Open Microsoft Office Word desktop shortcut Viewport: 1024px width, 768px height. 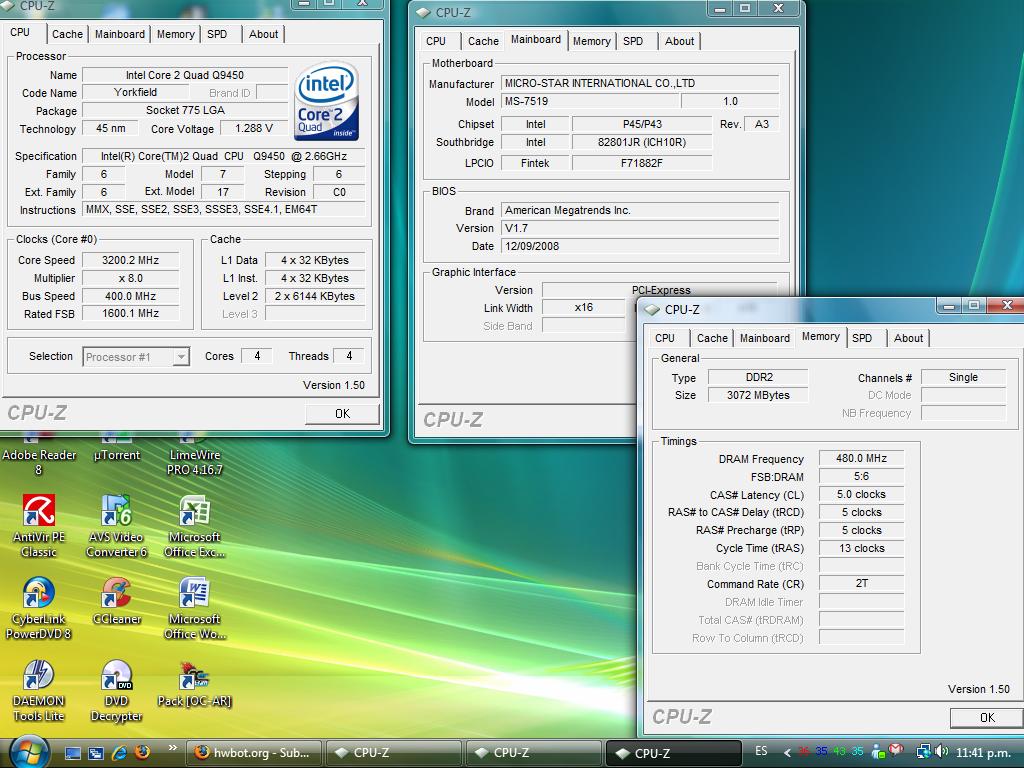click(194, 609)
